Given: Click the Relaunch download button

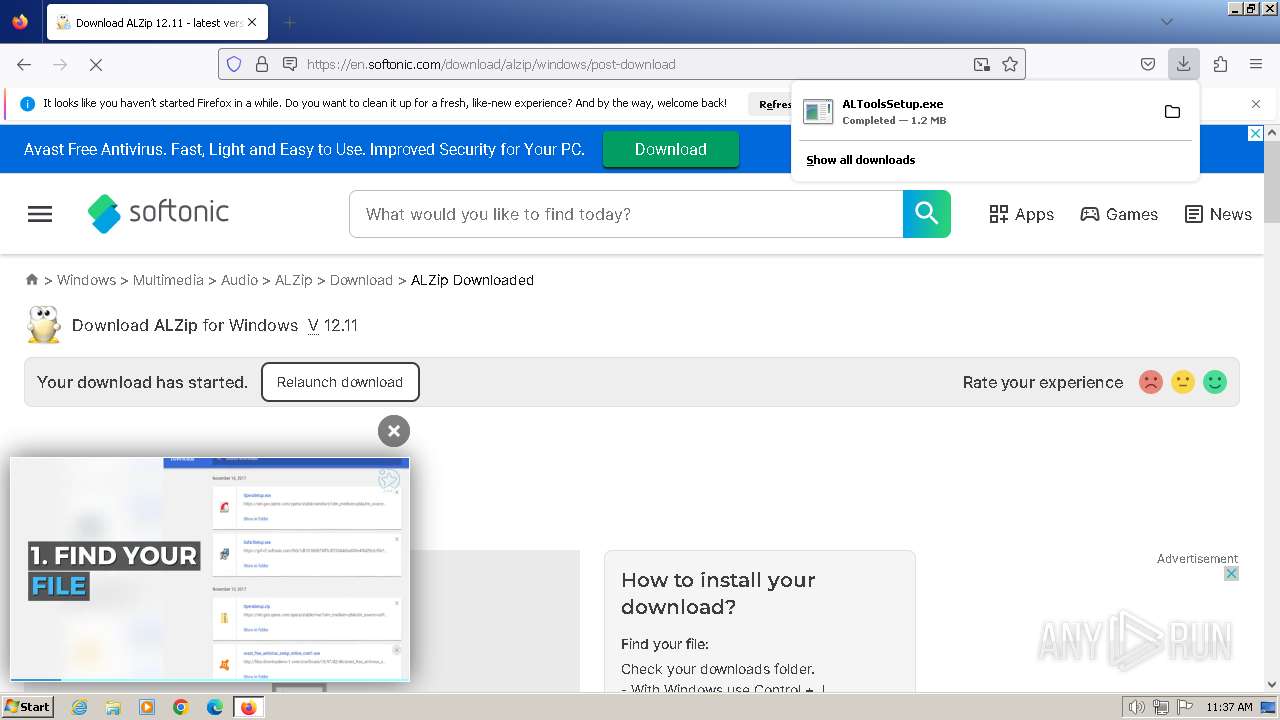Looking at the screenshot, I should [340, 382].
